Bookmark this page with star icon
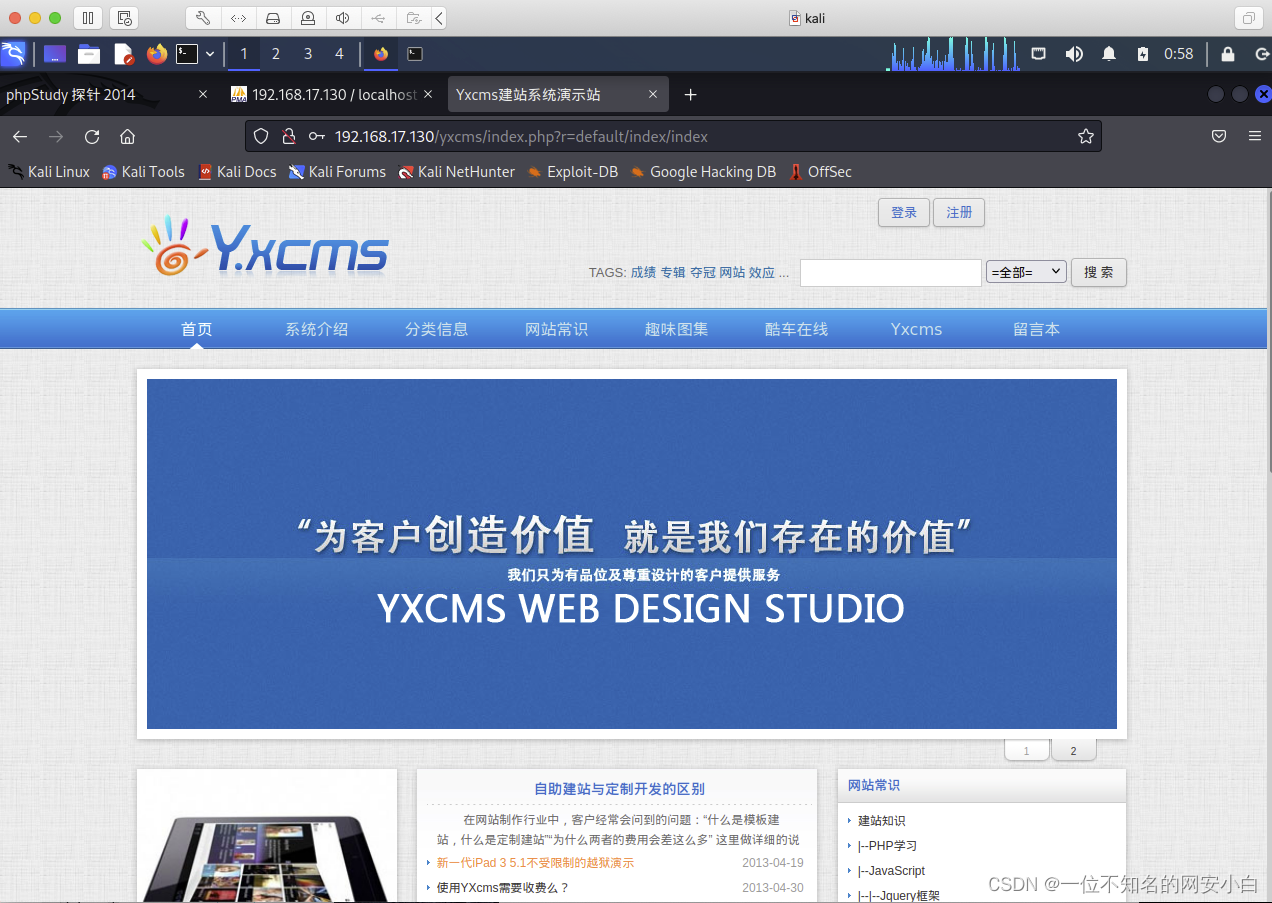 (1086, 136)
